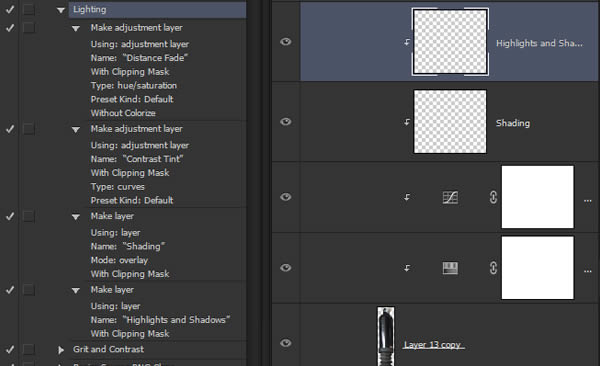Click the Hue/Saturation layer mask thumbnail
This screenshot has height=366, width=600.
pyautogui.click(x=537, y=268)
